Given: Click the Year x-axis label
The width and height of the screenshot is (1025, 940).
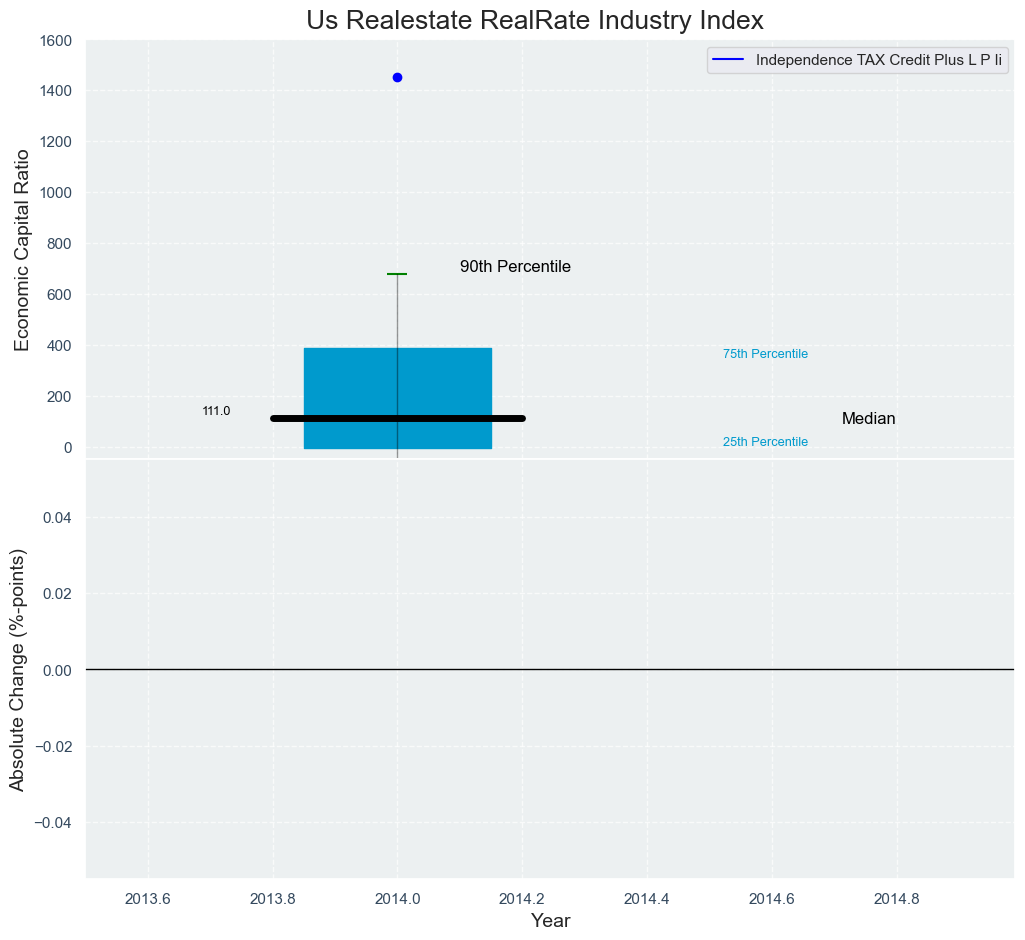Looking at the screenshot, I should tap(550, 921).
